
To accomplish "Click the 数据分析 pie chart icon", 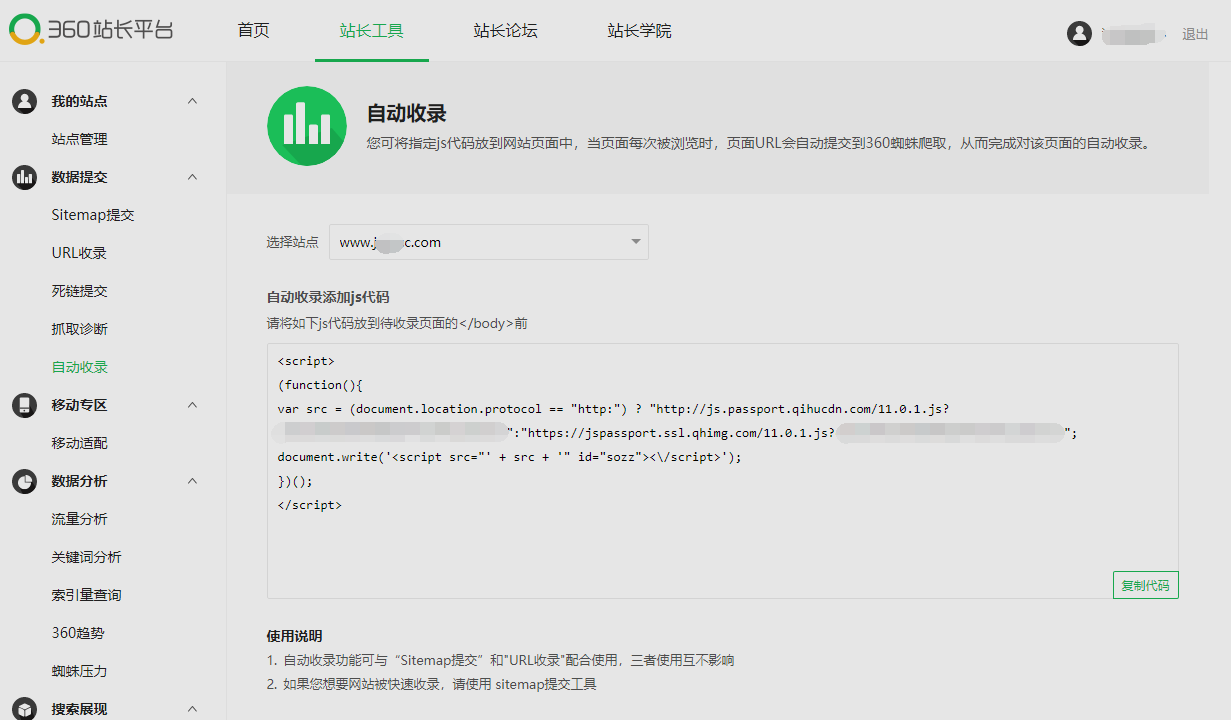I will pos(24,481).
